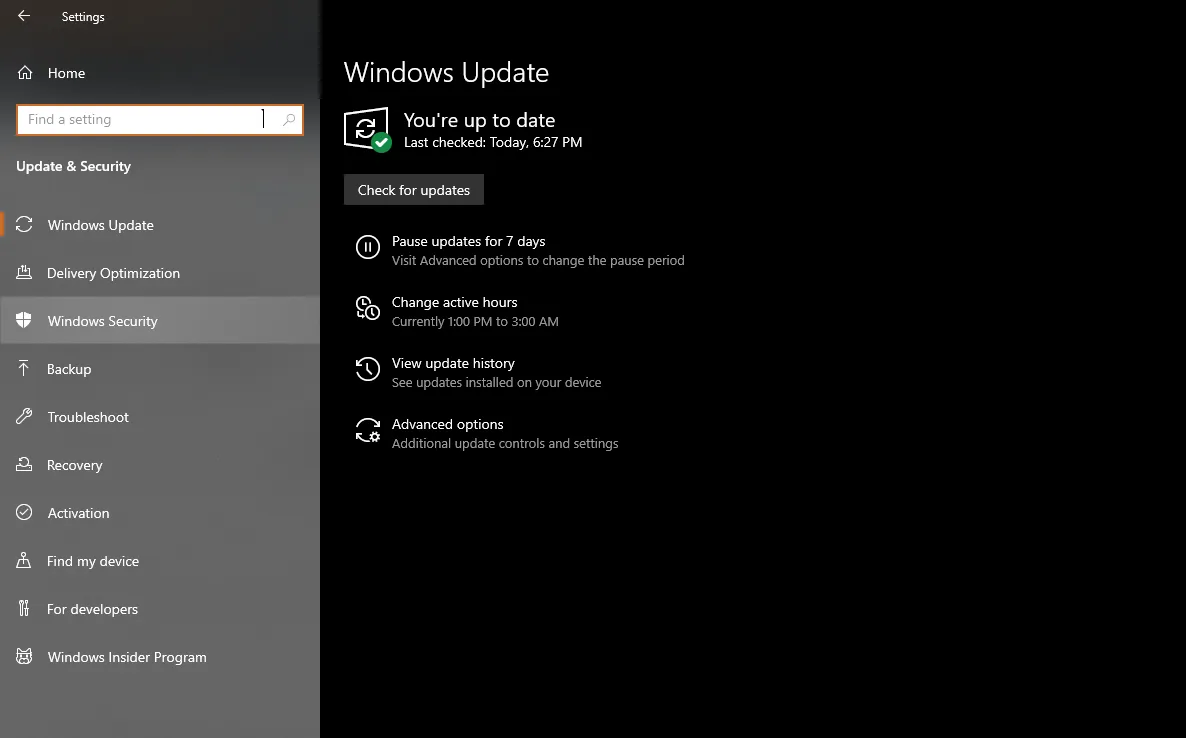Viewport: 1186px width, 738px height.
Task: Open the Activation page
Action: [78, 513]
